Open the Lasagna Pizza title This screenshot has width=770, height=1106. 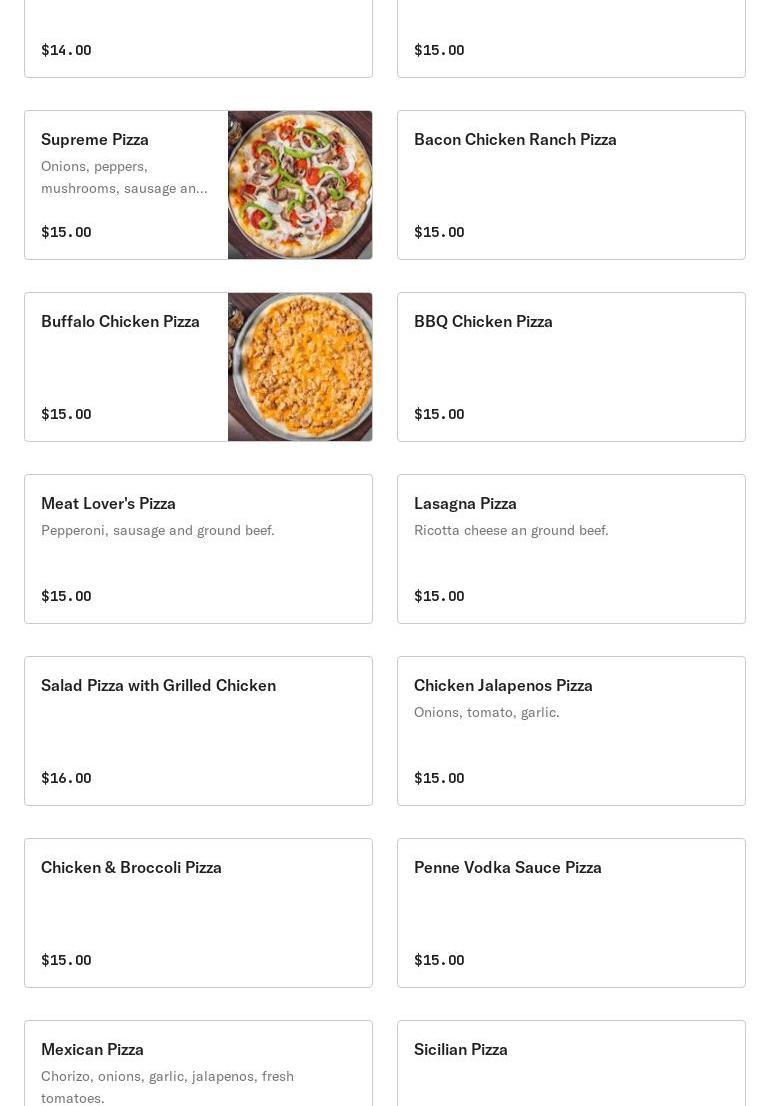pyautogui.click(x=465, y=503)
